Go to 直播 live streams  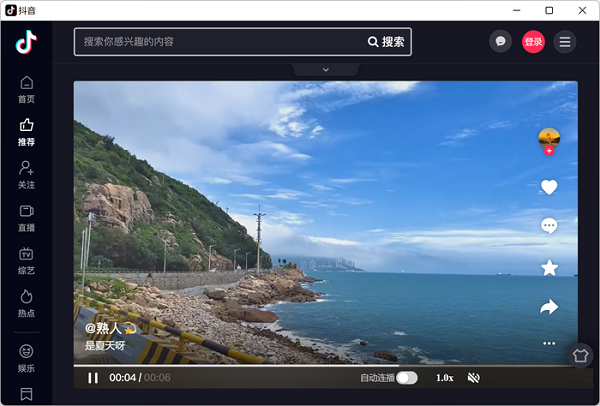pos(26,218)
